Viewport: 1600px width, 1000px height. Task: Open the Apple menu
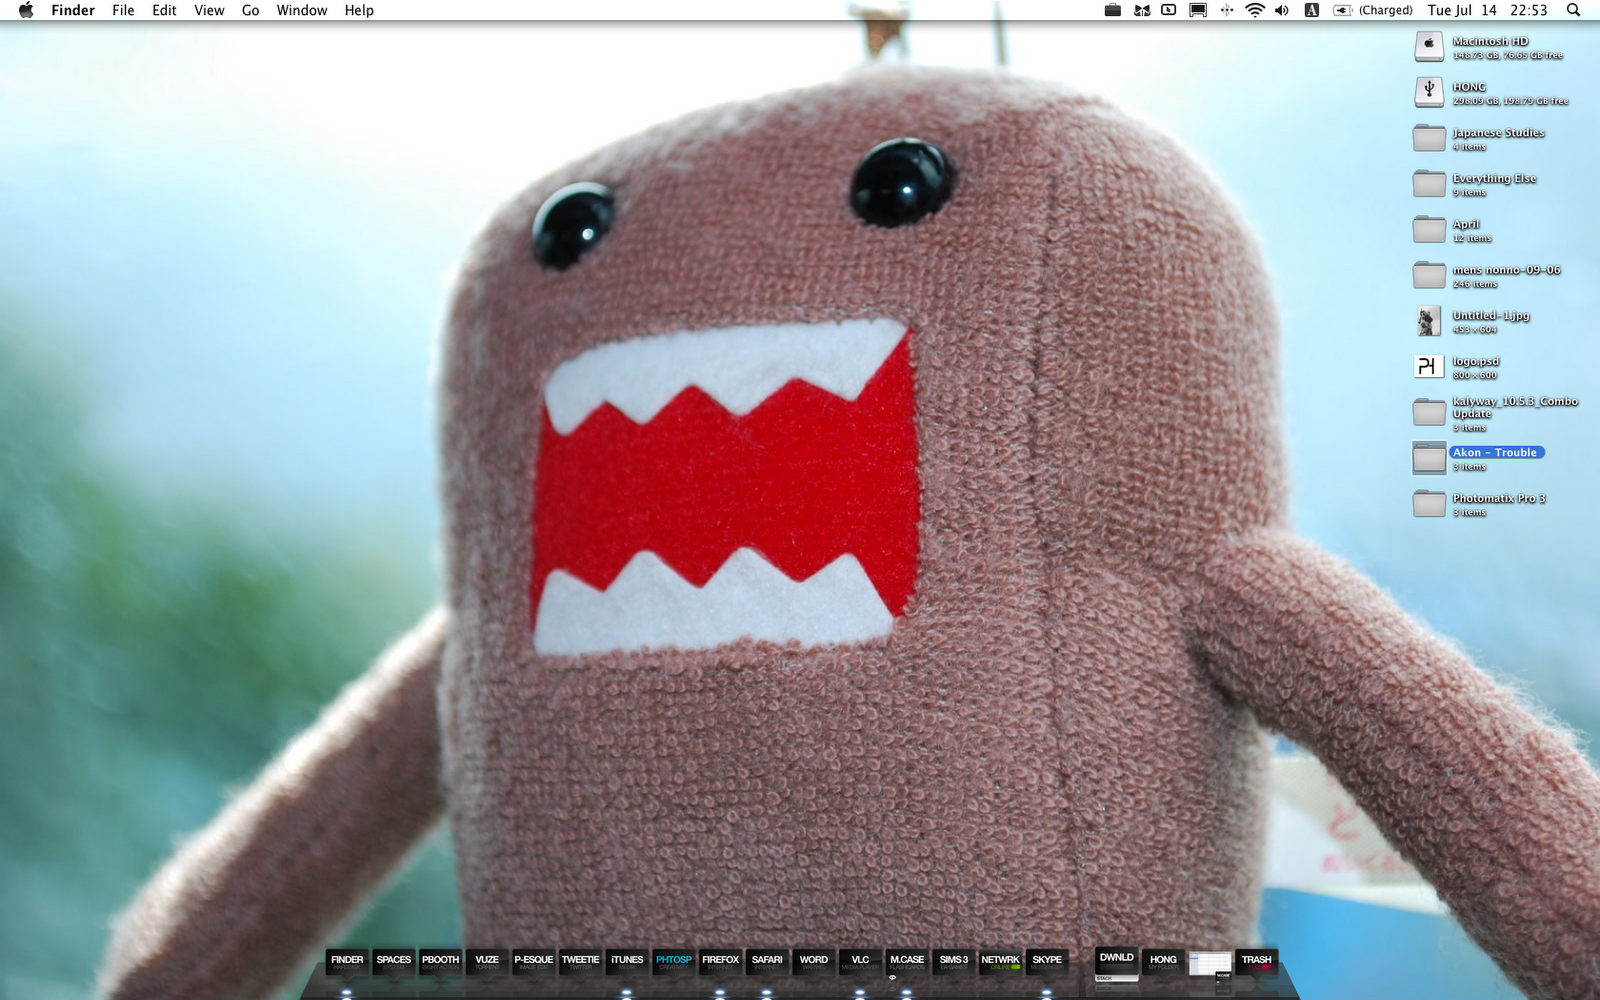point(26,10)
